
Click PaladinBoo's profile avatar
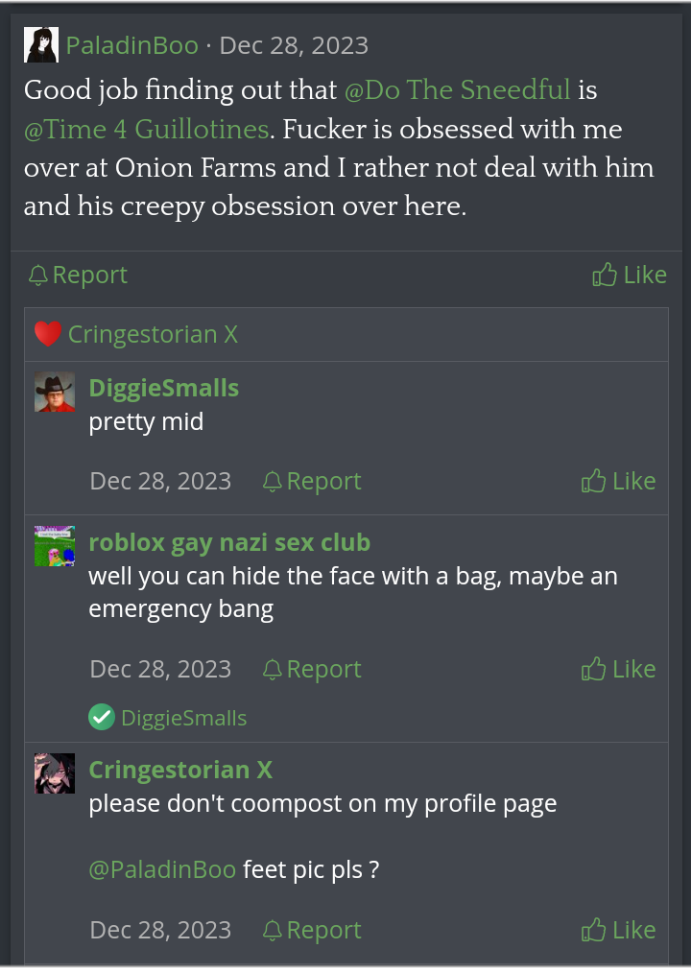coord(41,45)
